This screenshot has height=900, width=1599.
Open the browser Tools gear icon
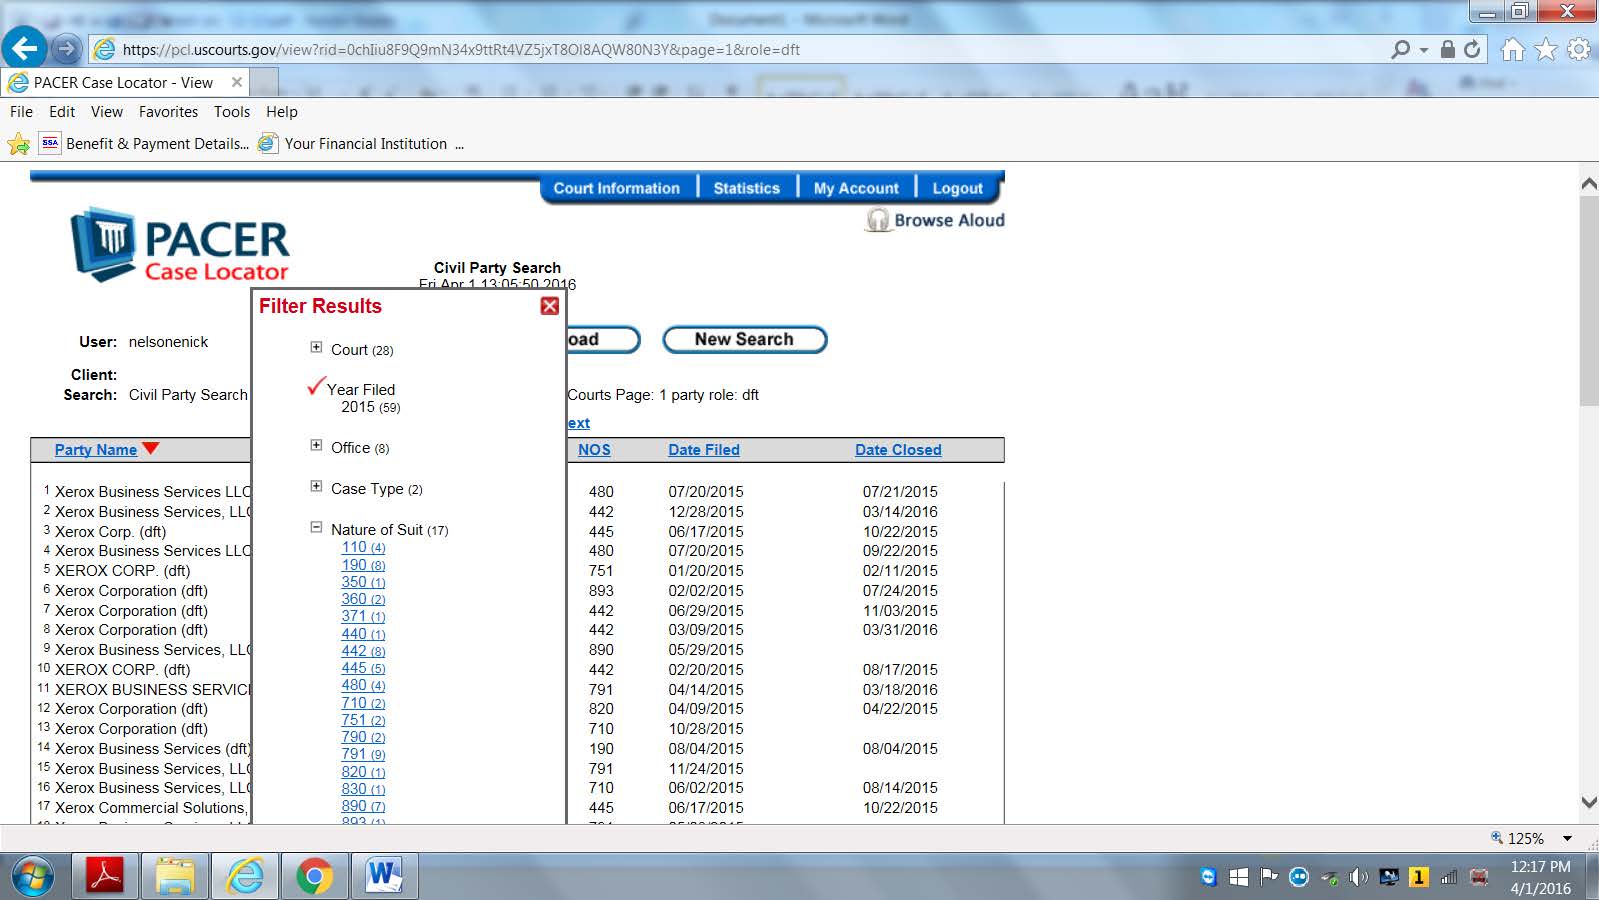pos(1579,49)
